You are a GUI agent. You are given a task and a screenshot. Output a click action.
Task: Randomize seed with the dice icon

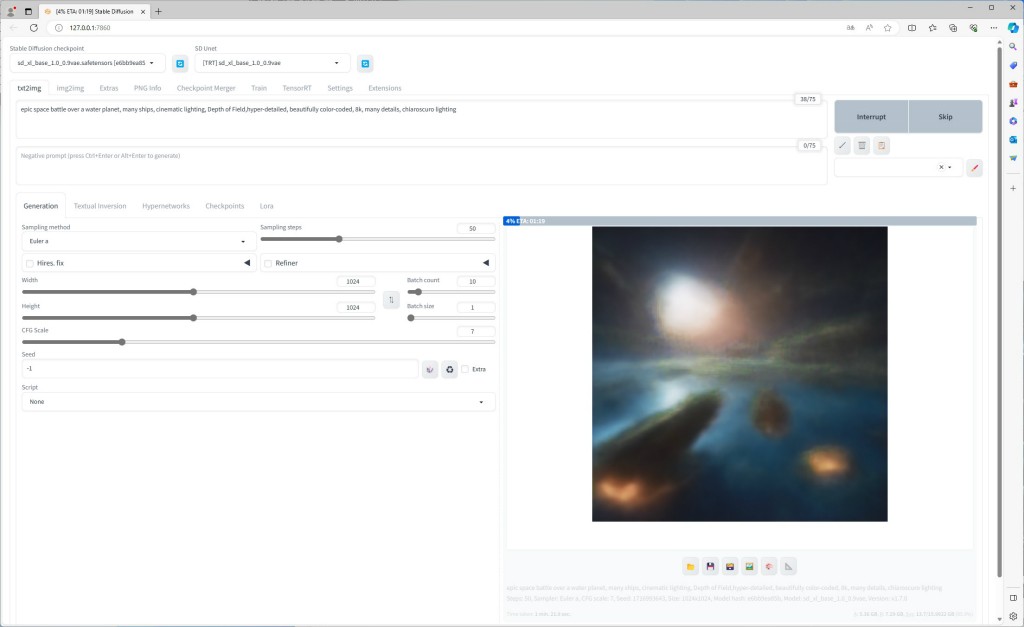click(430, 369)
